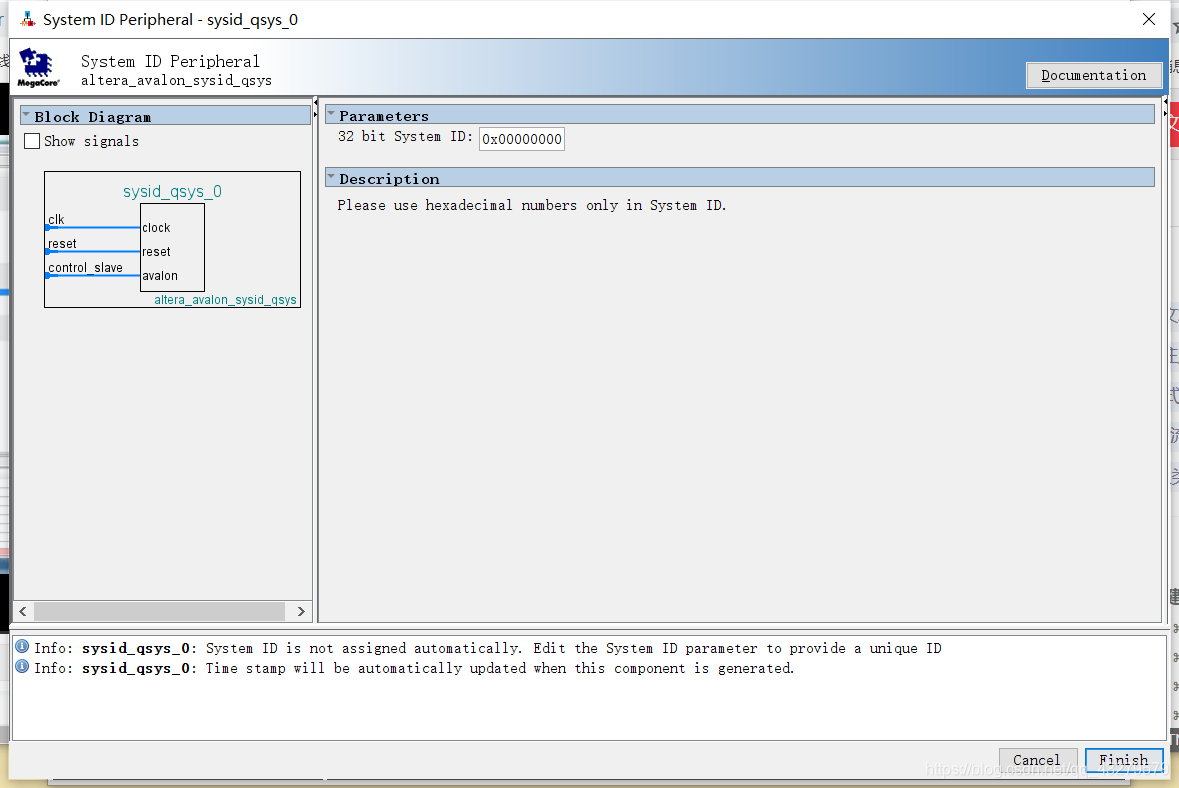Screen dimensions: 1179x788
Task: Select the reset signal label on left
Action: click(x=62, y=244)
